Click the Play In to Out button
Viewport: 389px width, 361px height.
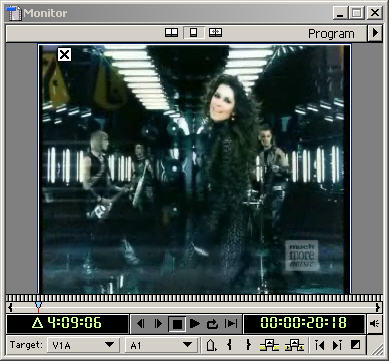[x=231, y=324]
